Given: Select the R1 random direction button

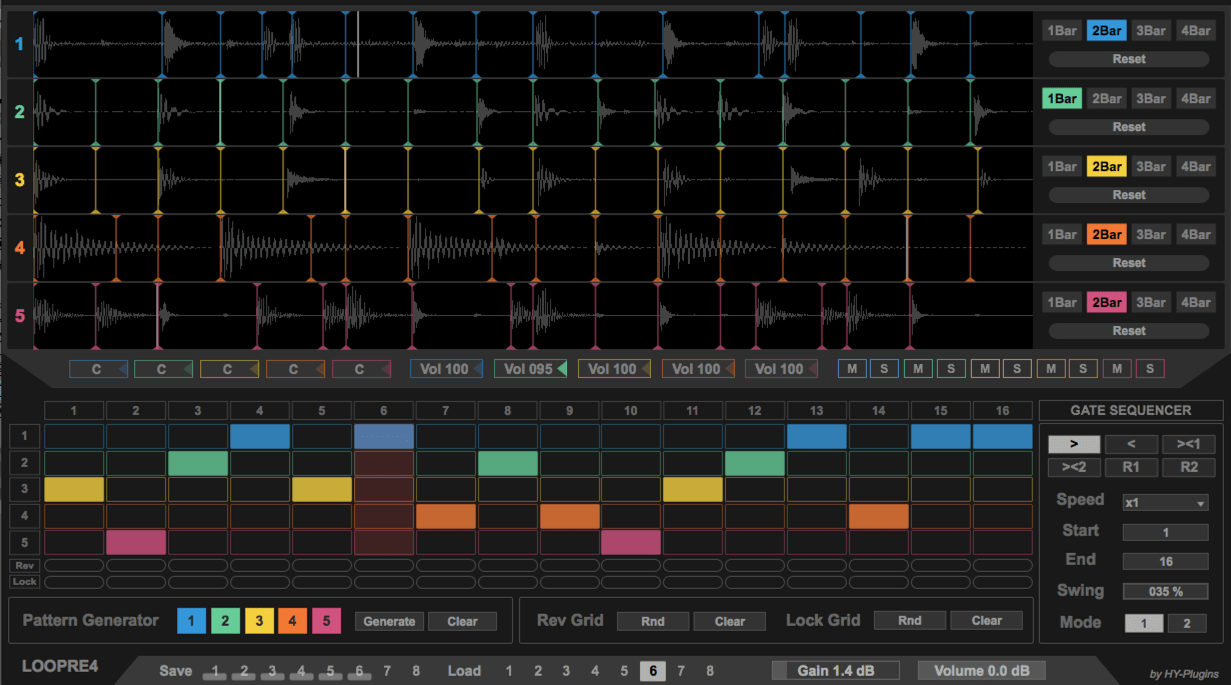Looking at the screenshot, I should coord(1131,467).
